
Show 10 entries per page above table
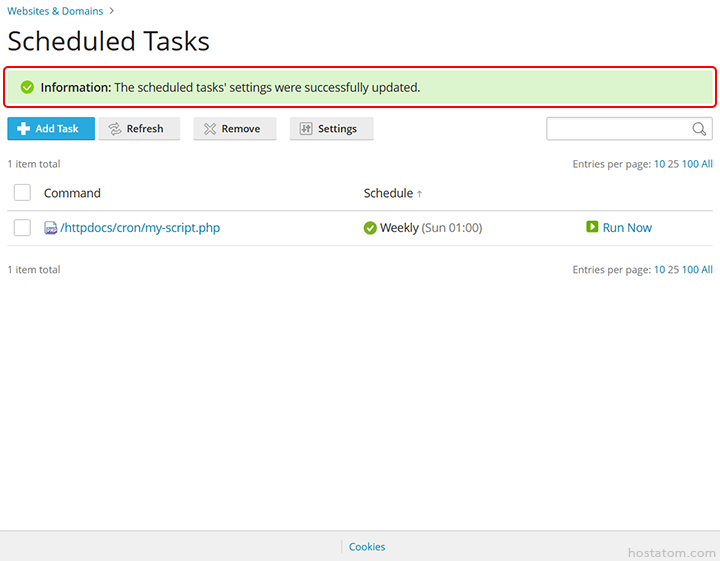tap(659, 164)
